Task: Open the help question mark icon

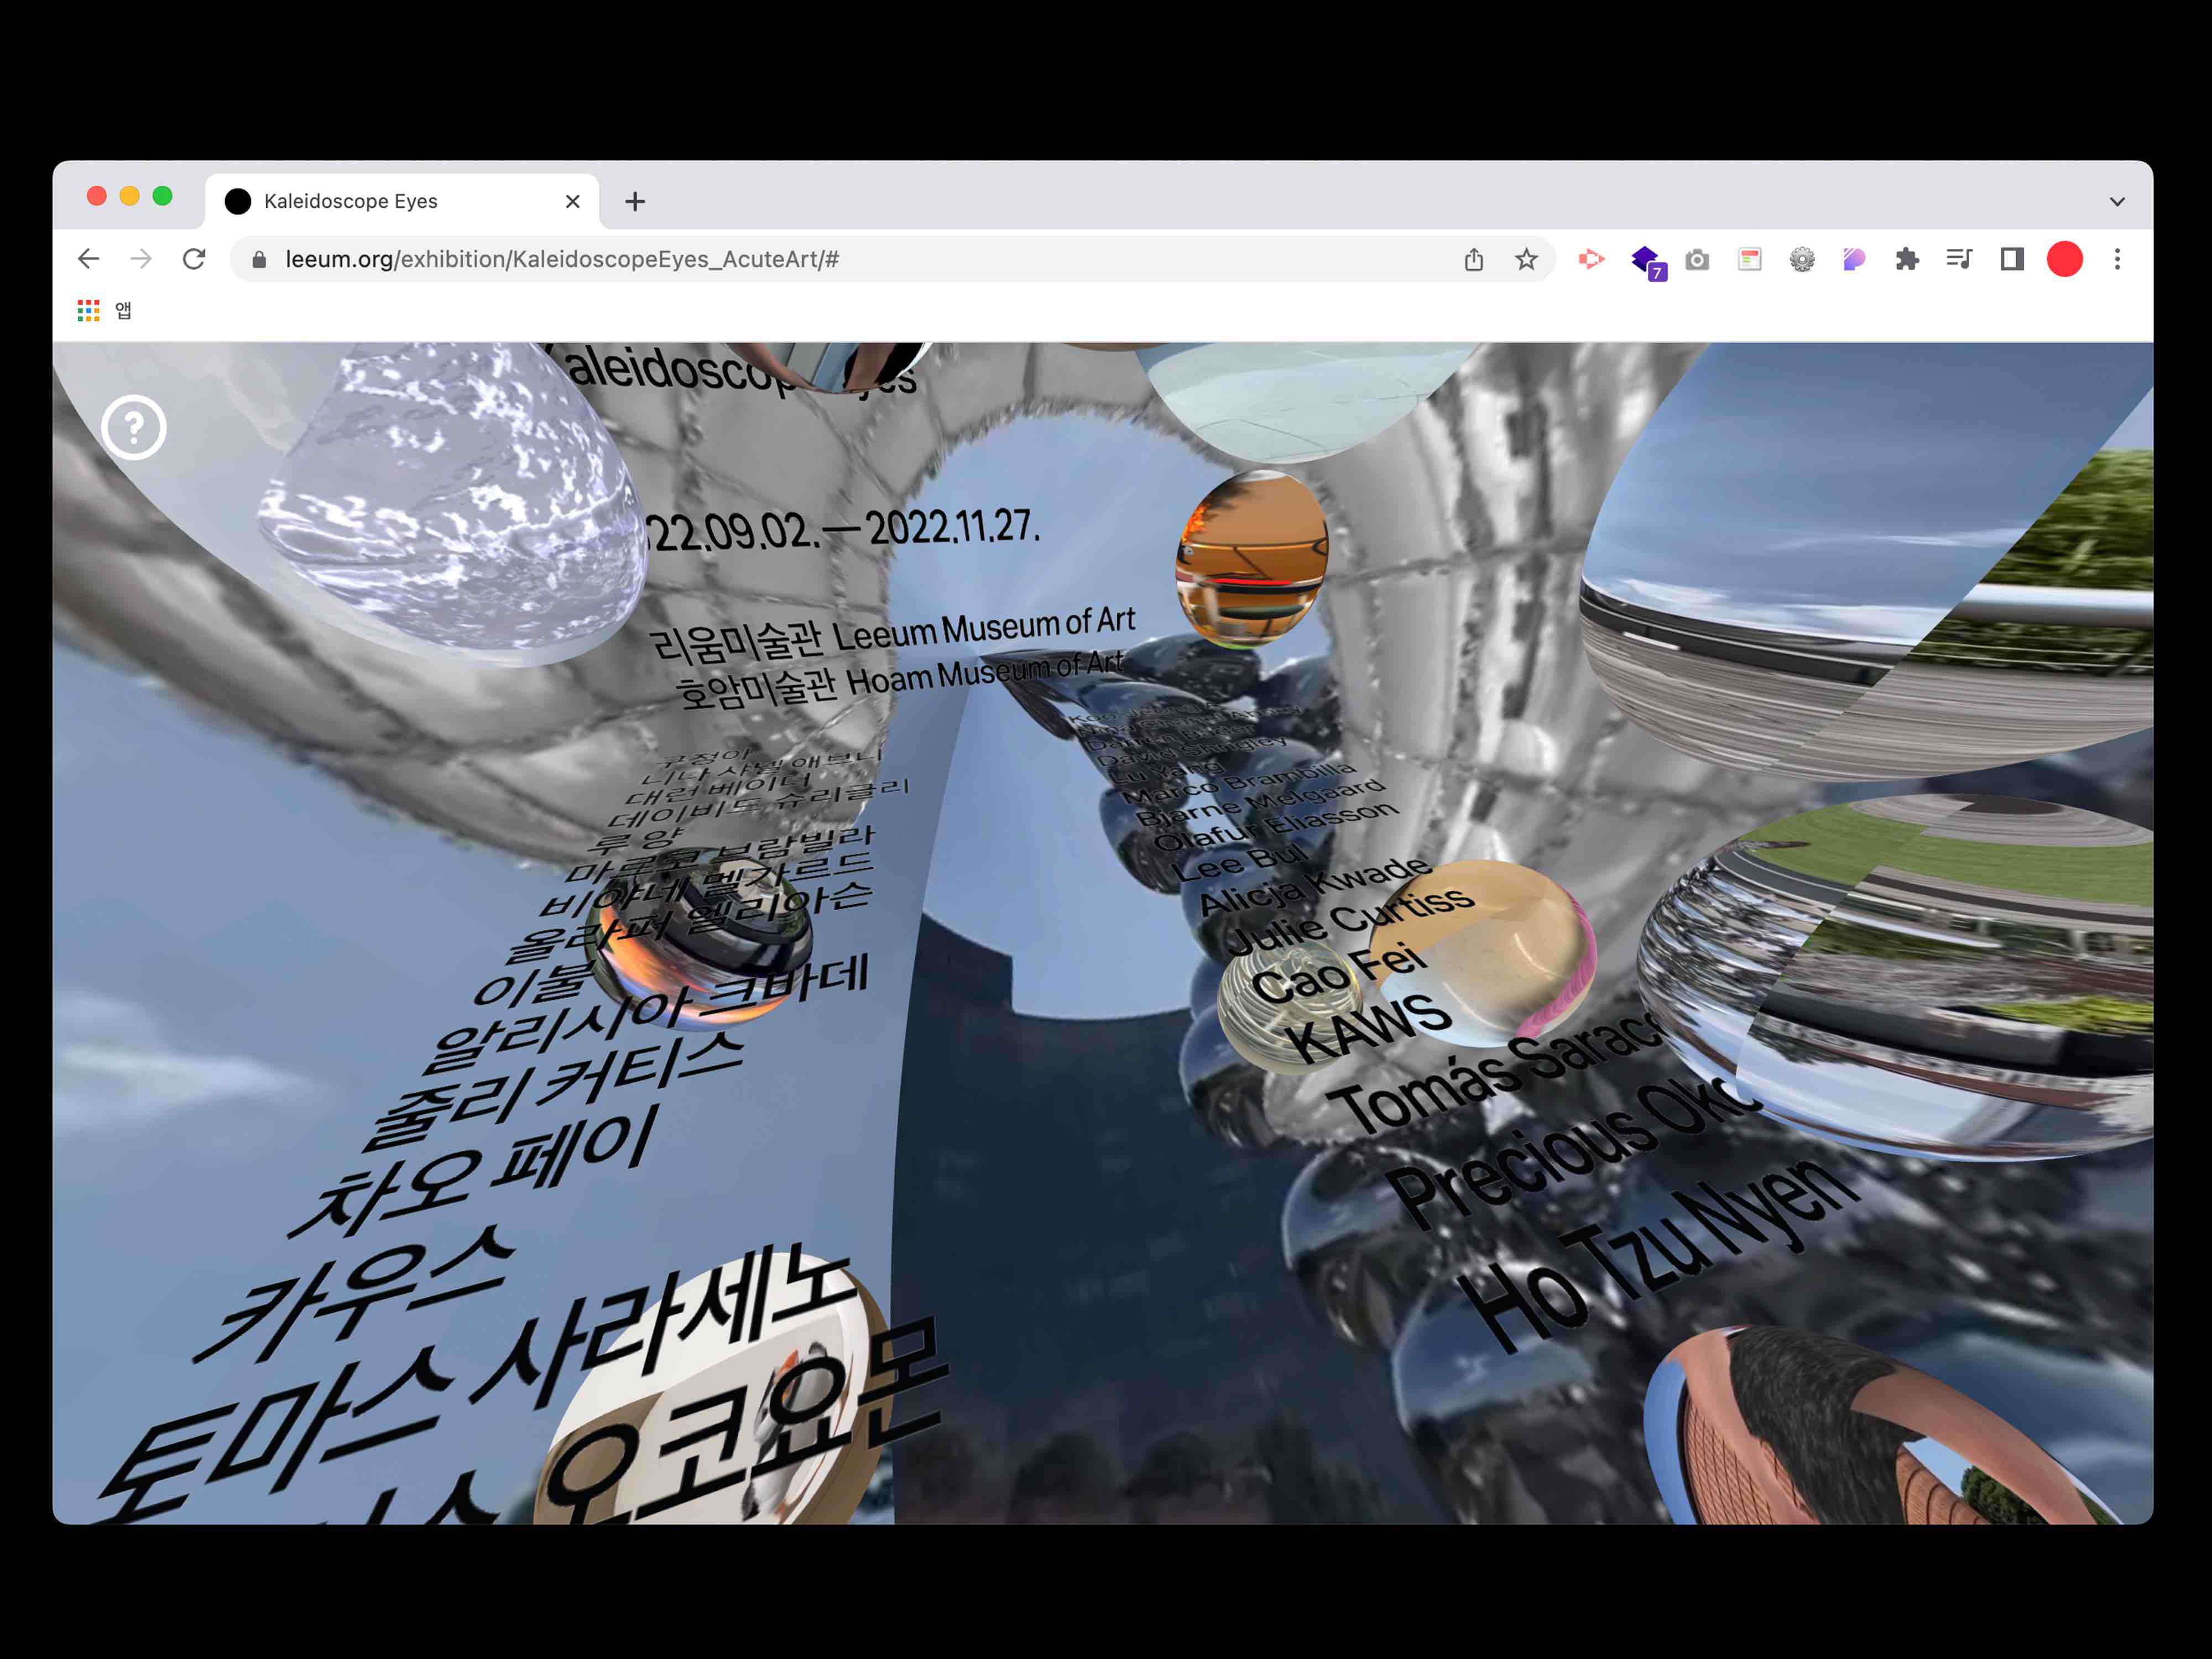Action: tap(133, 428)
